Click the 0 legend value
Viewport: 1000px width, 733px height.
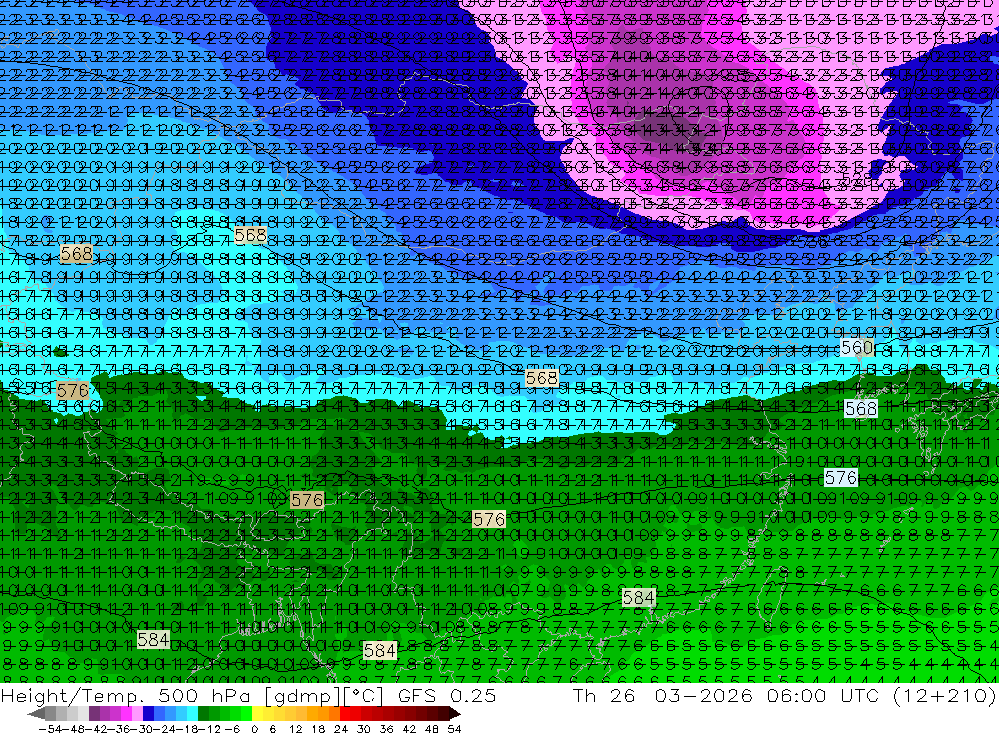pos(254,729)
